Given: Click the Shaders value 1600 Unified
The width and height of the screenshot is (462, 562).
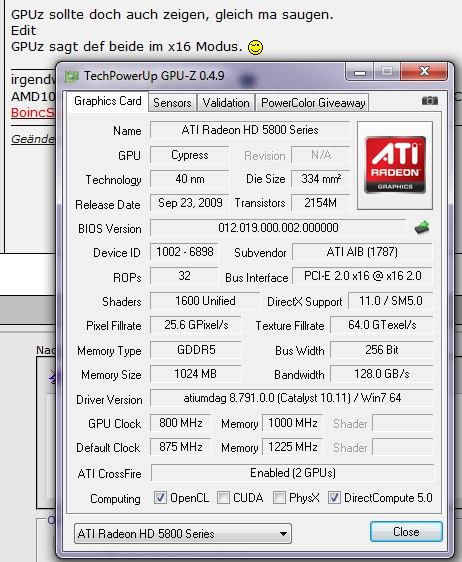Looking at the screenshot, I should coord(205,301).
